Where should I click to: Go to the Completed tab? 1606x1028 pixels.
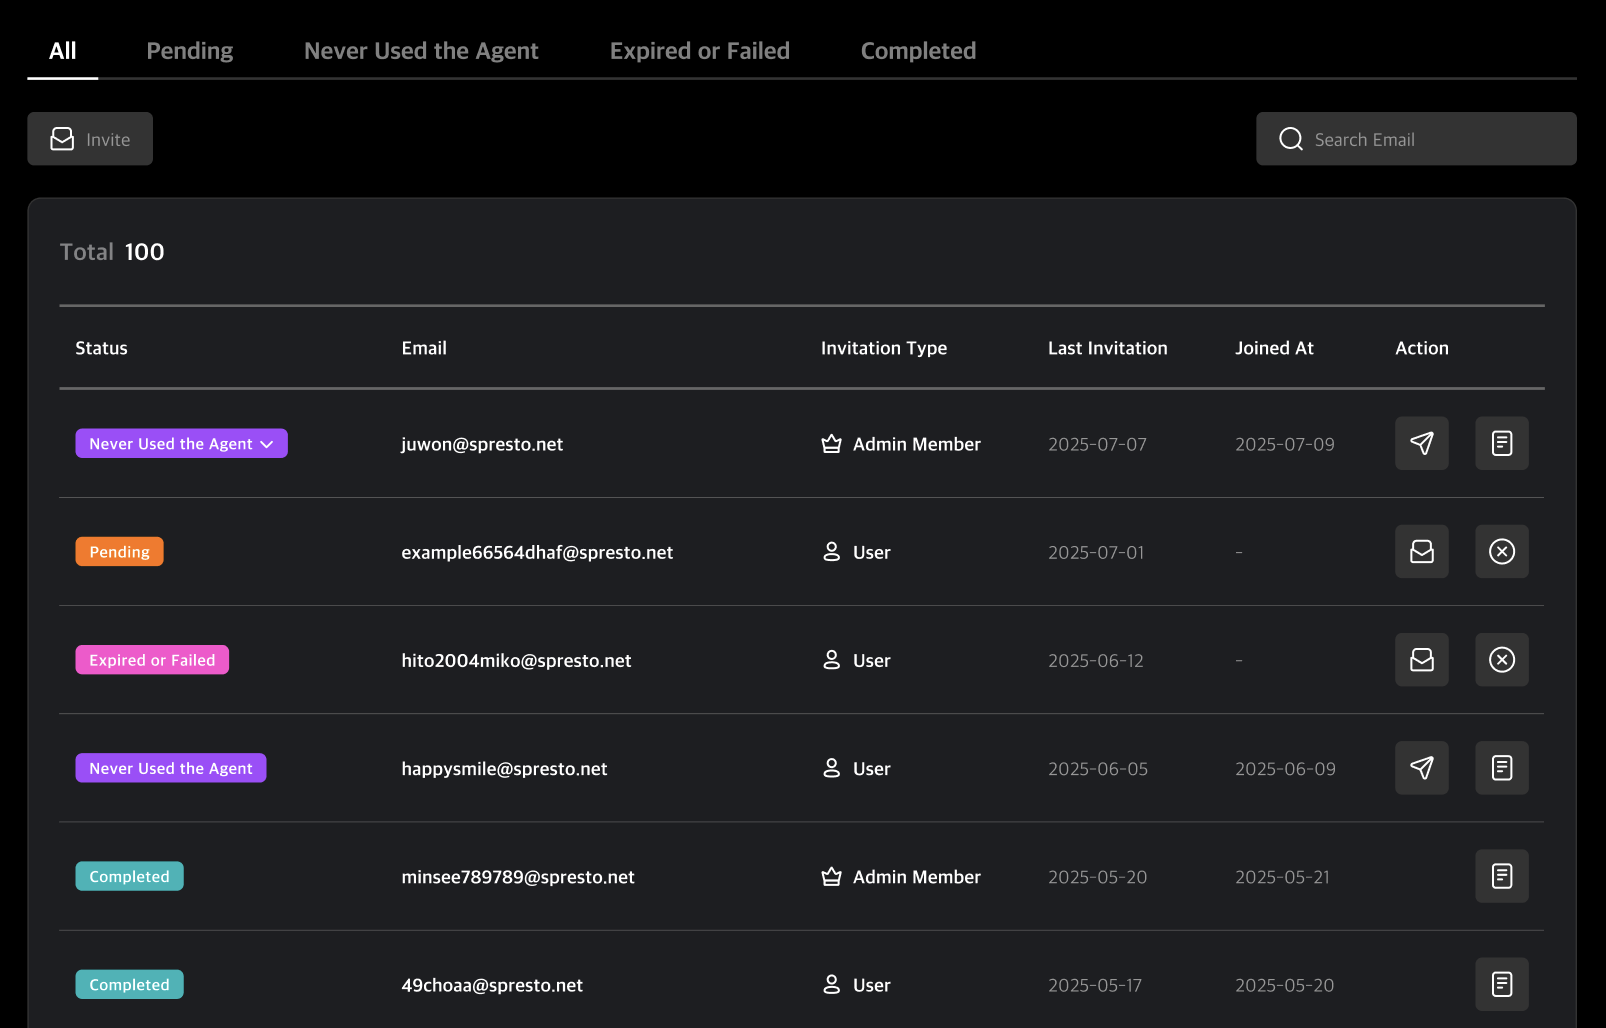(918, 51)
